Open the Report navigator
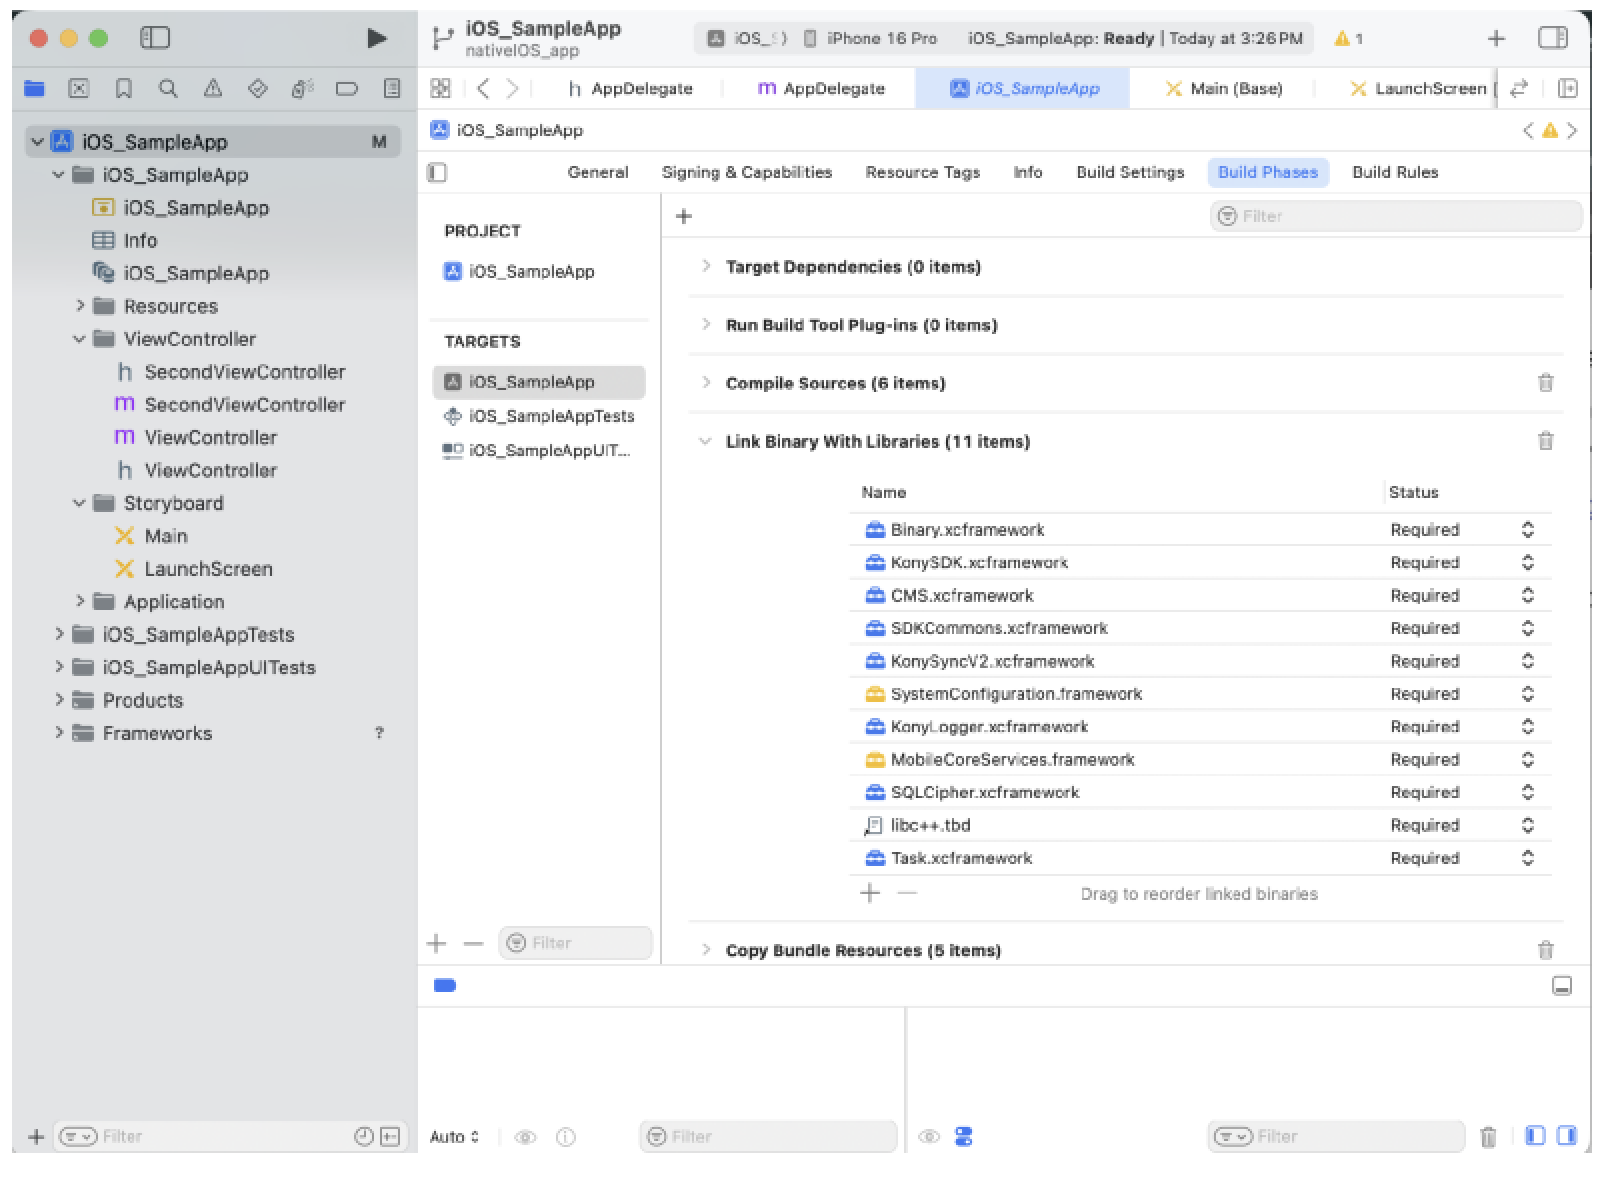 pyautogui.click(x=392, y=89)
